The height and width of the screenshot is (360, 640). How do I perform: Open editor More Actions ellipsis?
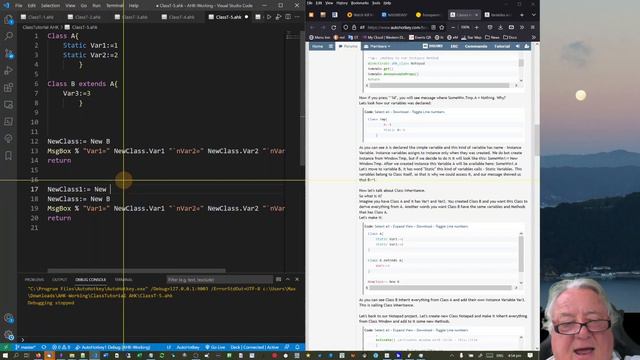297,17
